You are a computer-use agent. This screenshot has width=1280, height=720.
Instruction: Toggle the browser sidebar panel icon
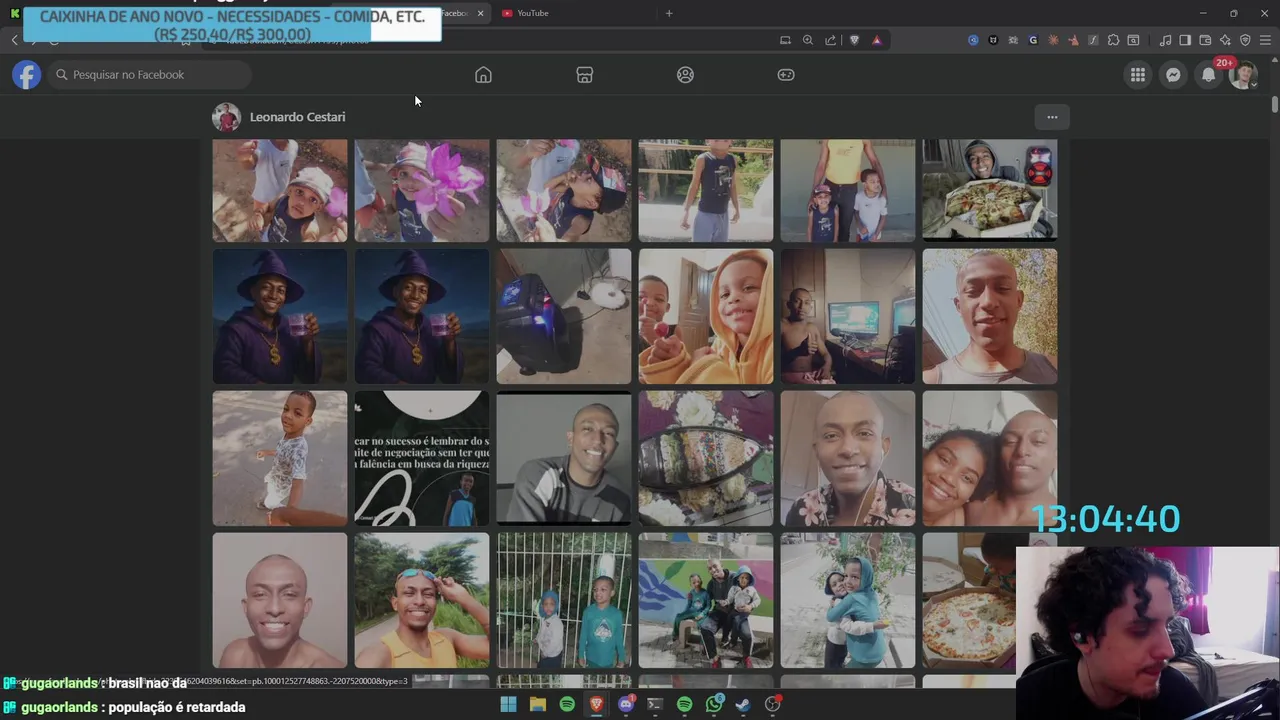point(1185,40)
